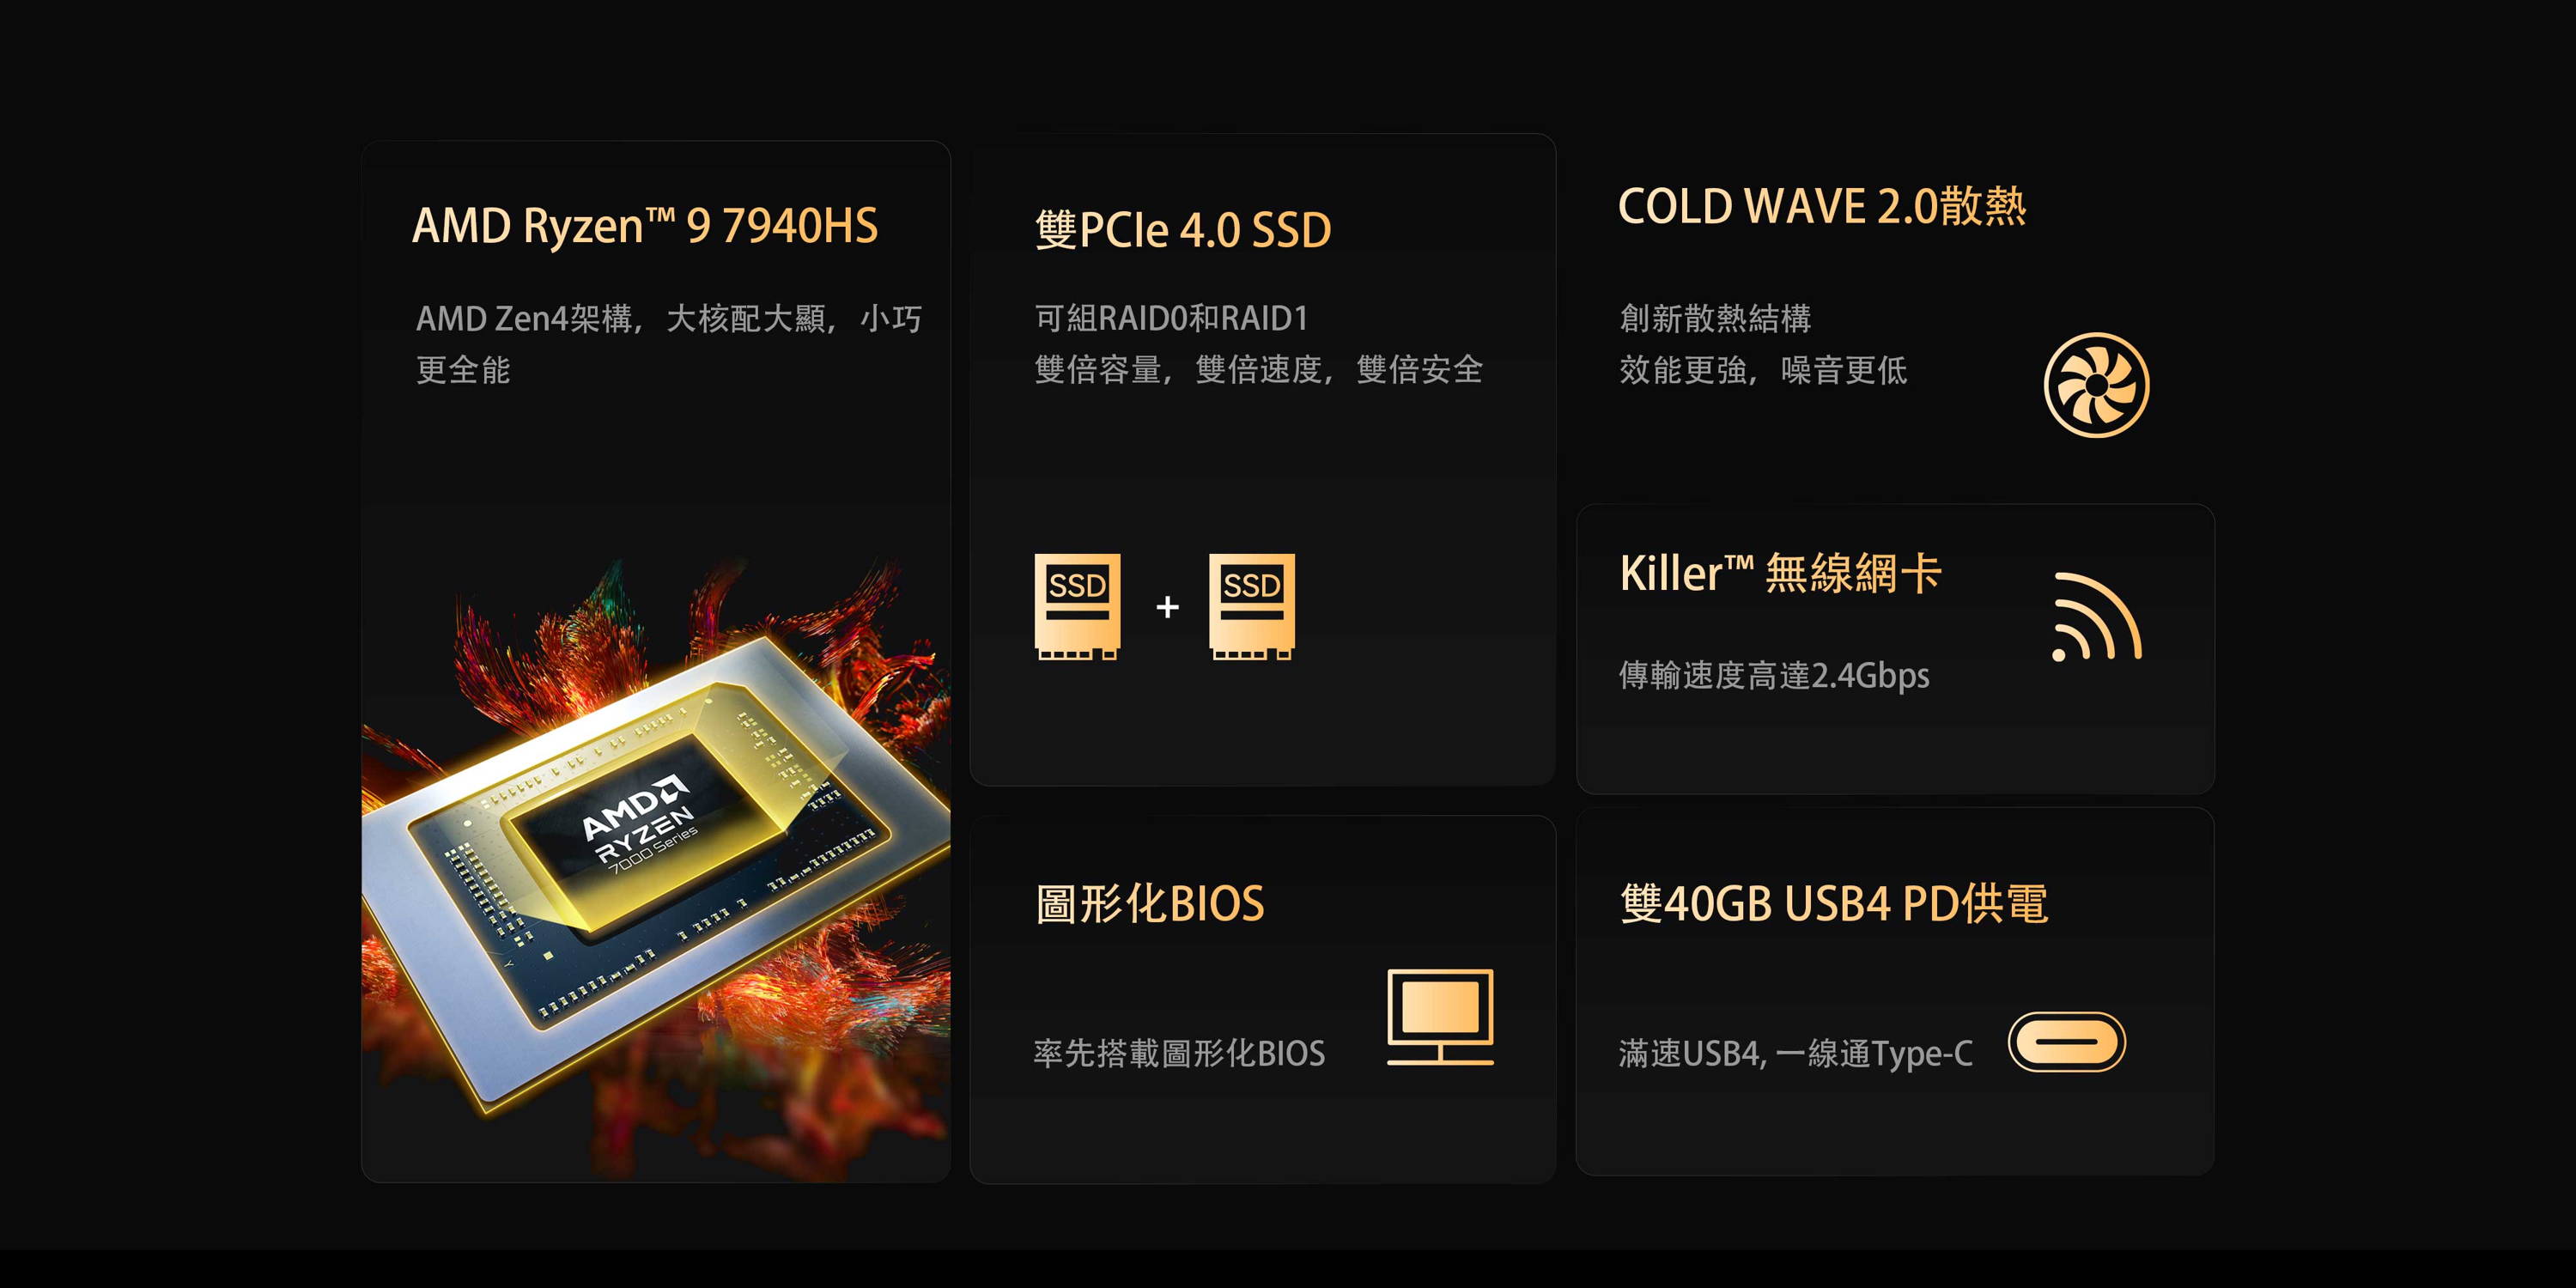Open the 圖形化BIOS card title
The width and height of the screenshot is (2576, 1288).
click(x=1150, y=904)
